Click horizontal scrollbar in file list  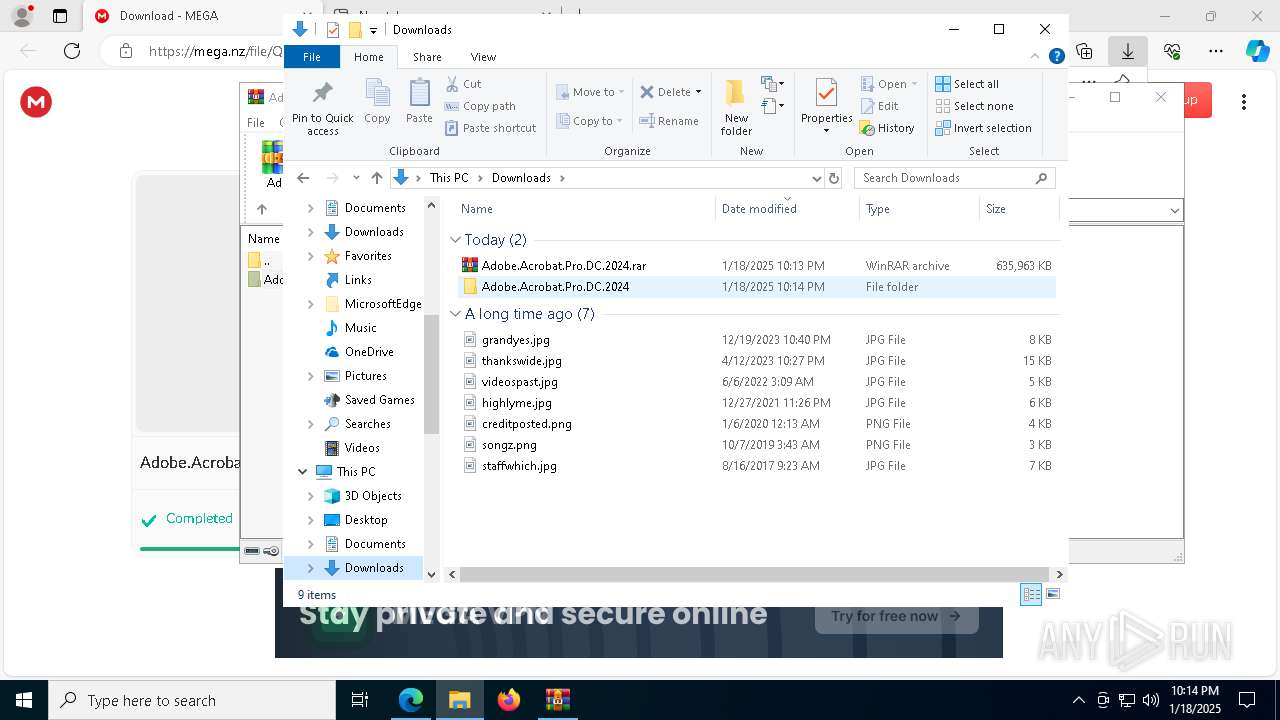(753, 574)
